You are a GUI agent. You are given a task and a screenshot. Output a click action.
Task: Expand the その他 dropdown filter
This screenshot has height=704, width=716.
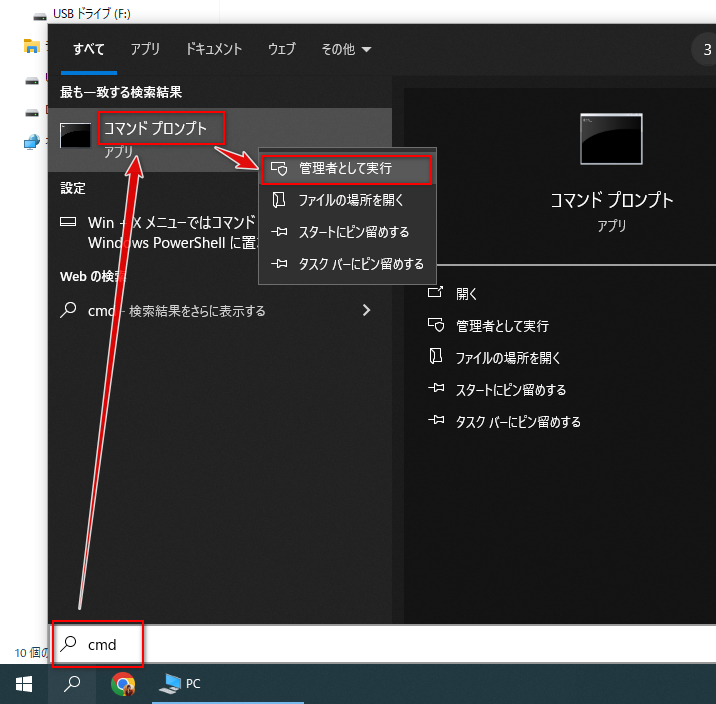pos(346,49)
